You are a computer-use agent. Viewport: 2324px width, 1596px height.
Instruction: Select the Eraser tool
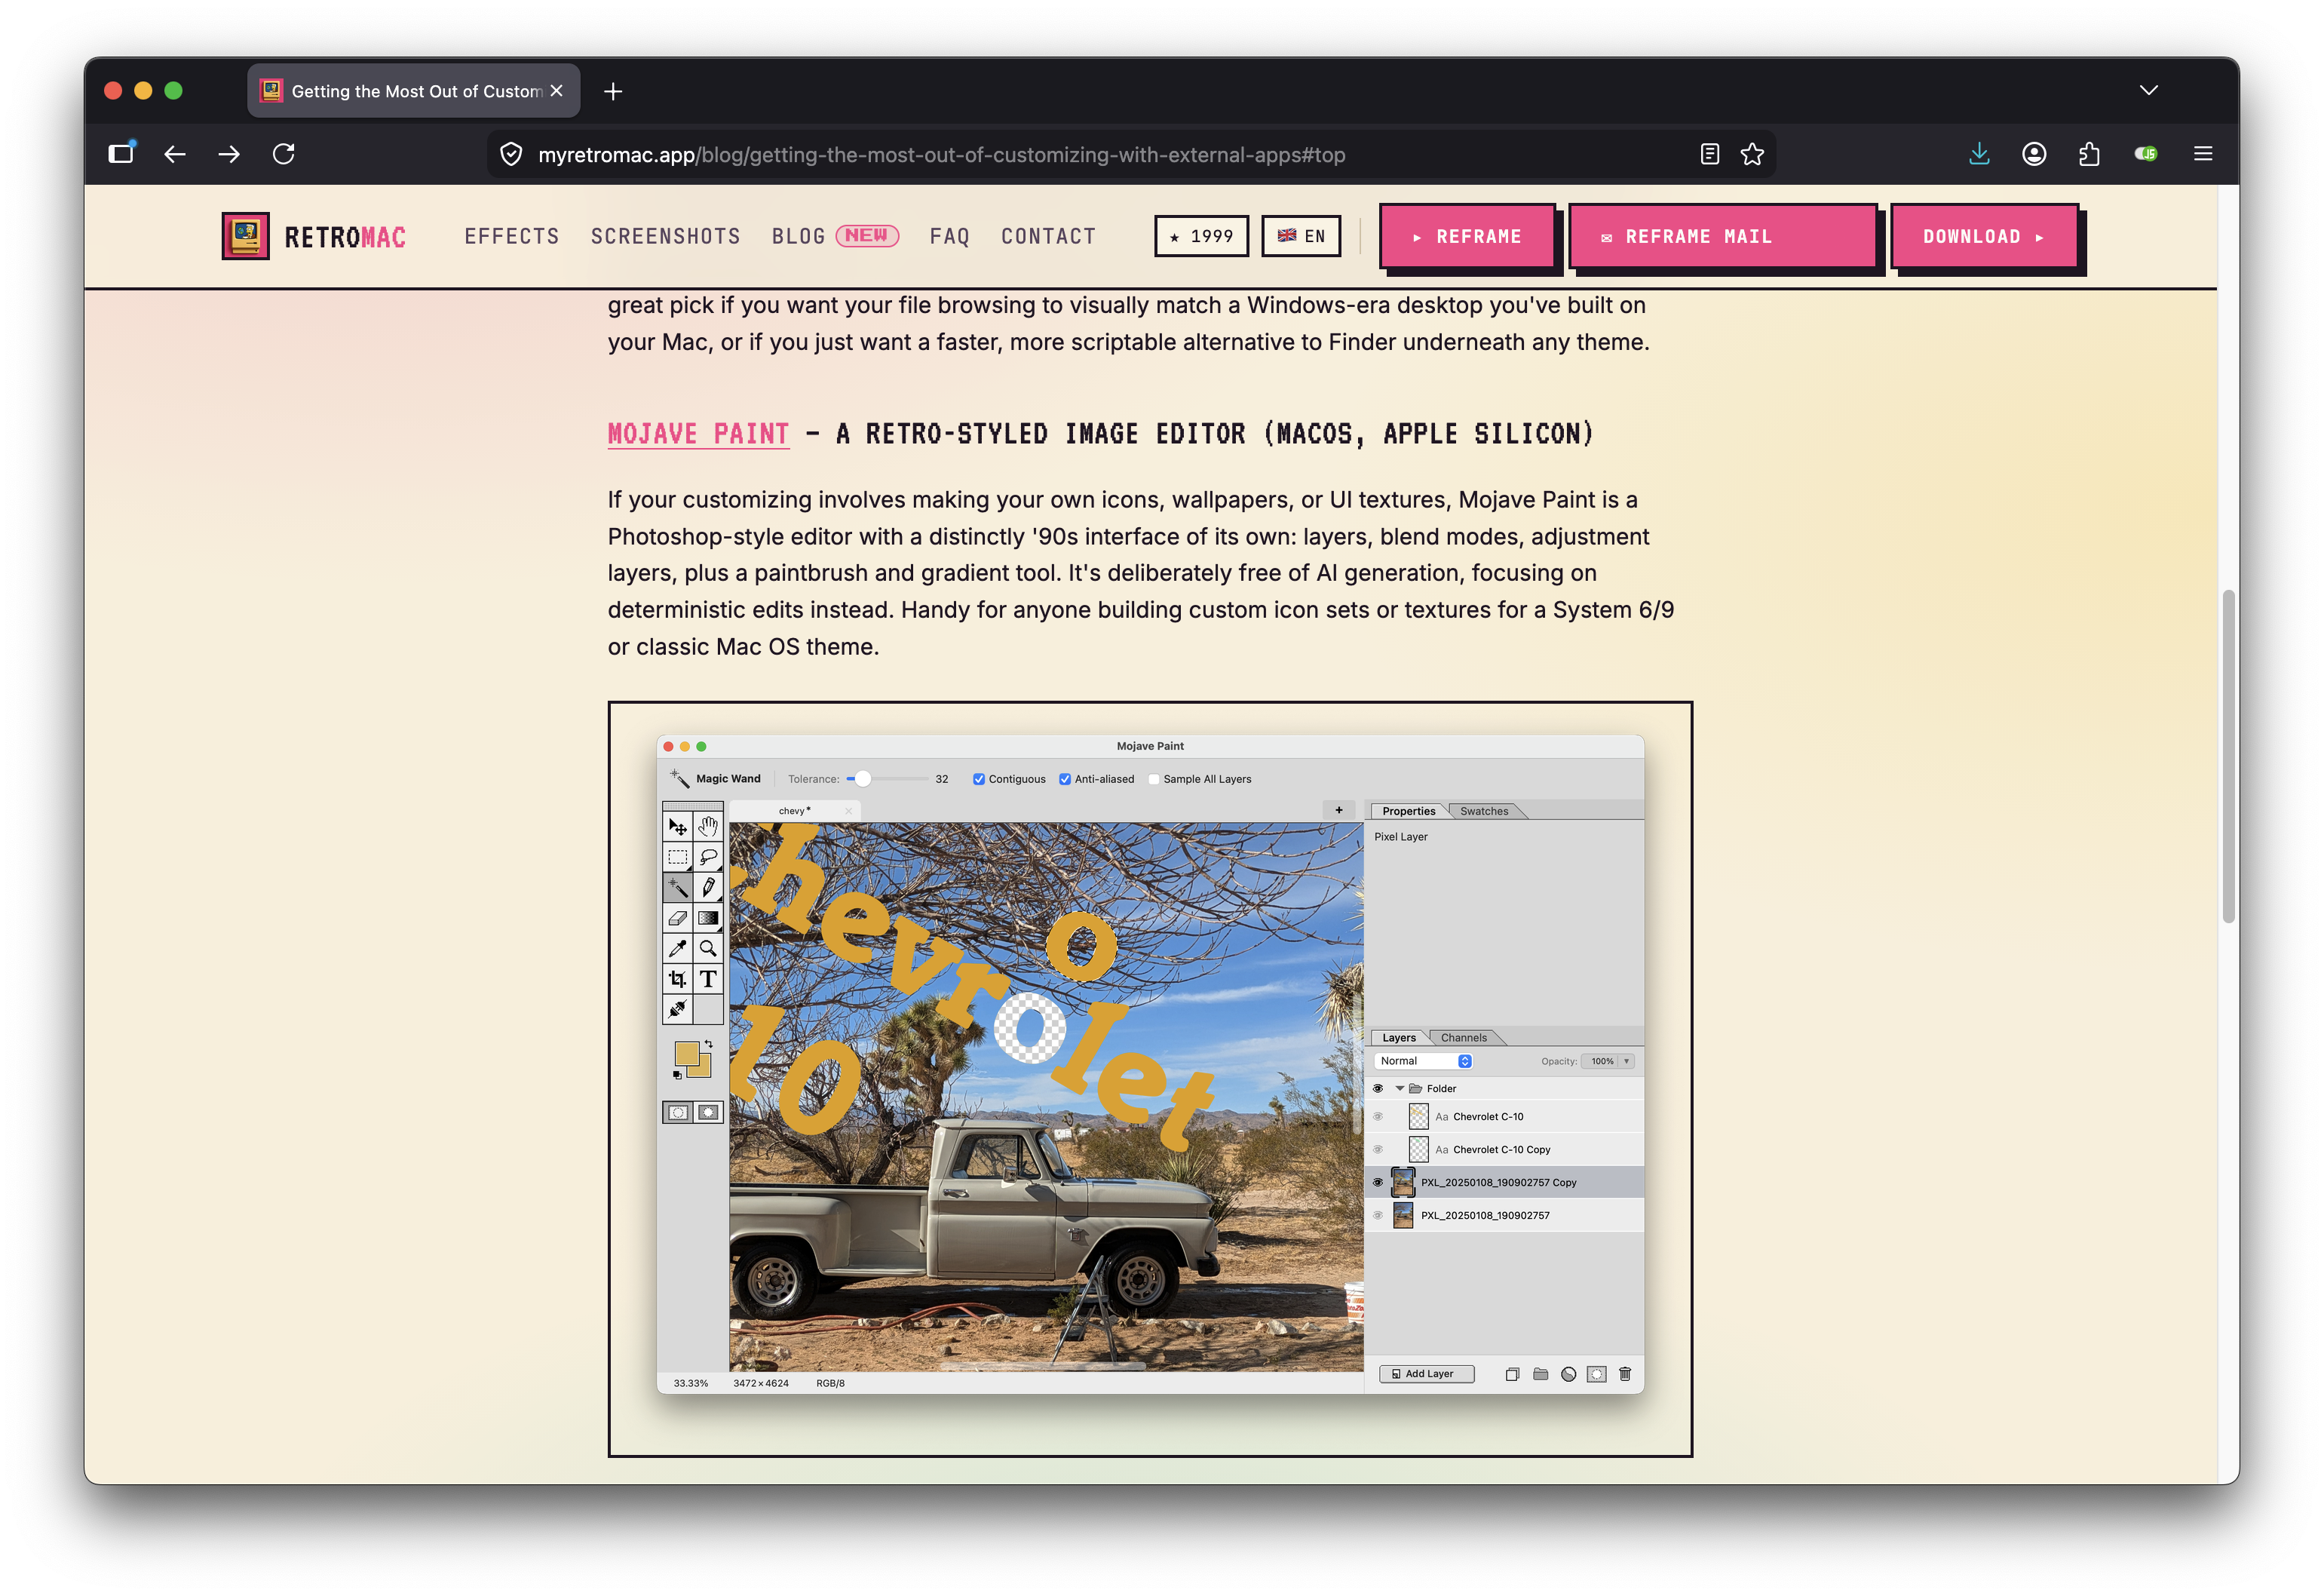pos(677,917)
